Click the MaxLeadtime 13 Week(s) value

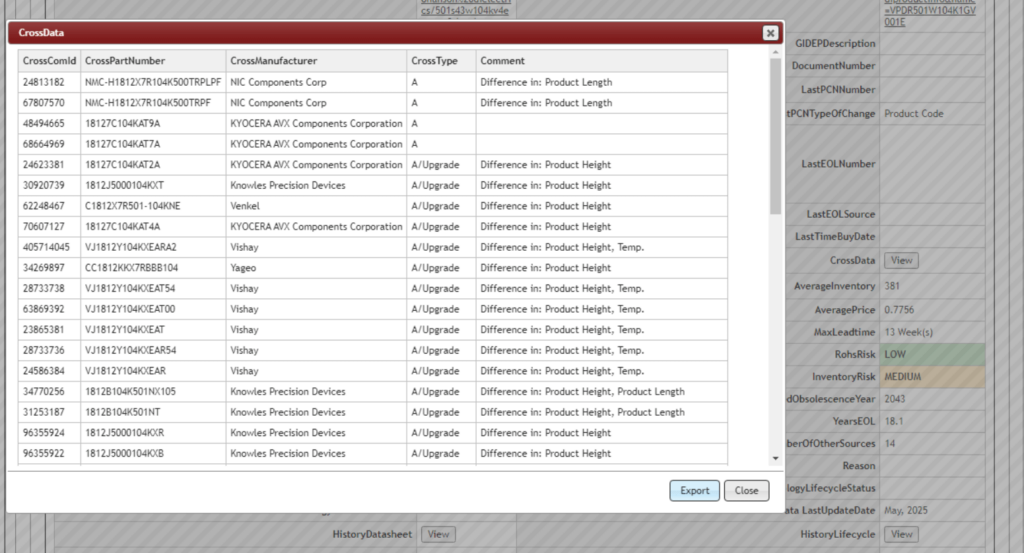point(908,332)
